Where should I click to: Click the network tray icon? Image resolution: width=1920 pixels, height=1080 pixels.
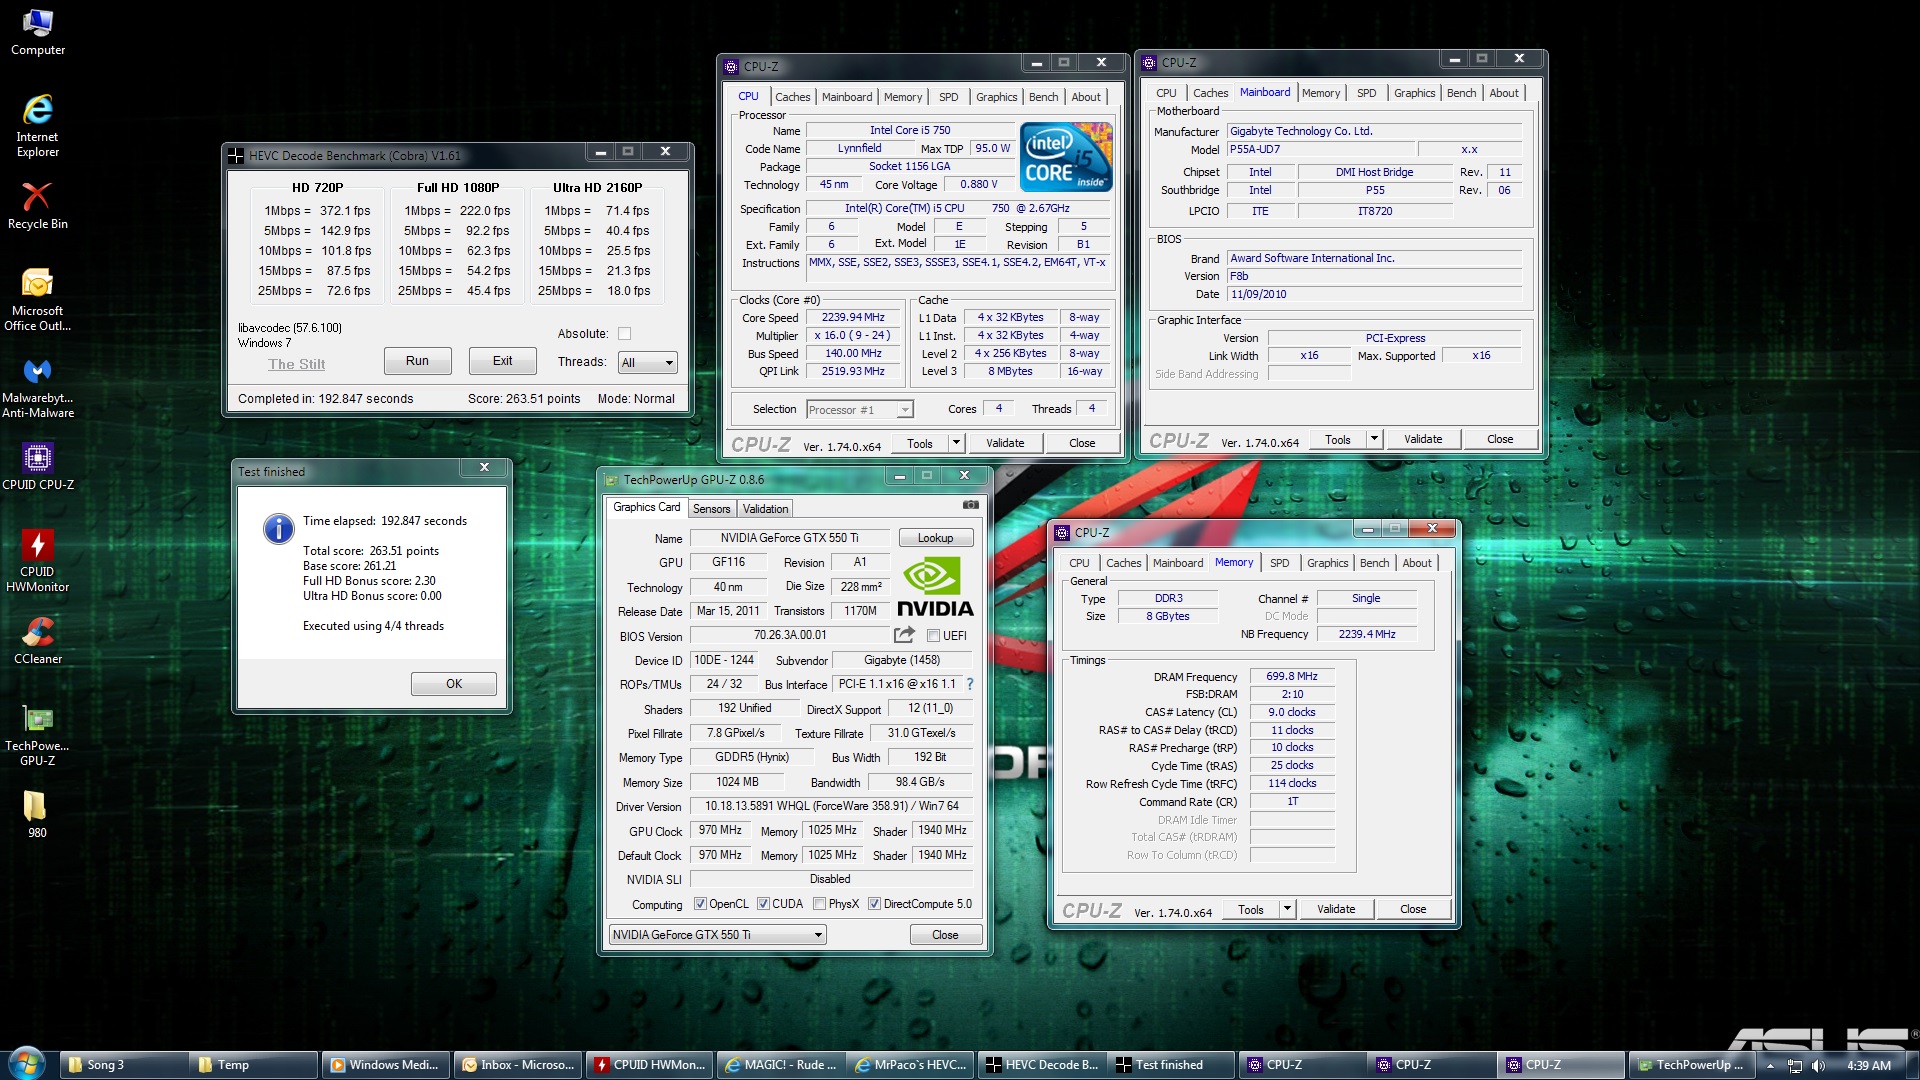coord(1794,1065)
